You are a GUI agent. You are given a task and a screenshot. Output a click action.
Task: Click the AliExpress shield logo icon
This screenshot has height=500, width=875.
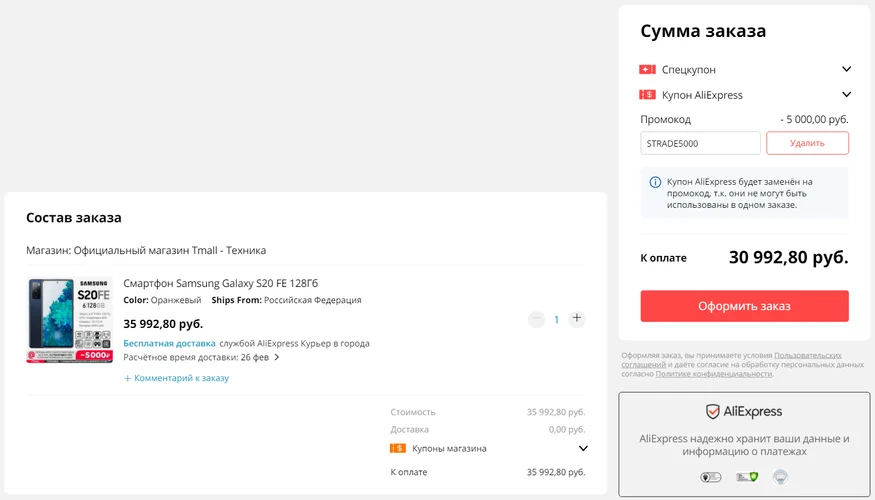point(713,412)
